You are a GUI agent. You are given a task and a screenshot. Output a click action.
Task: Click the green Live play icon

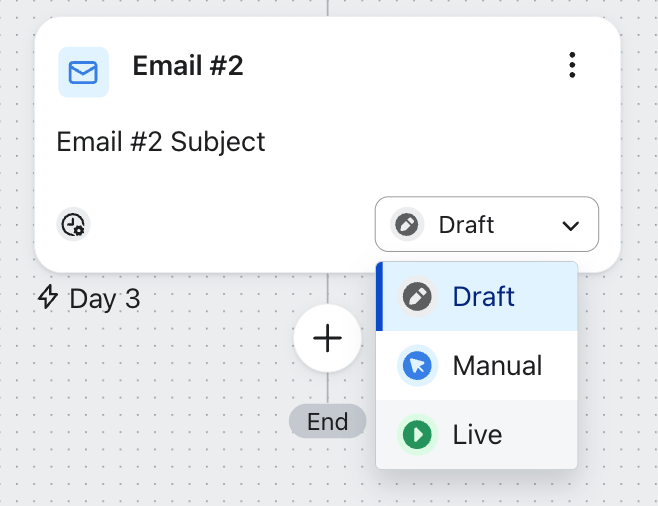coord(417,435)
